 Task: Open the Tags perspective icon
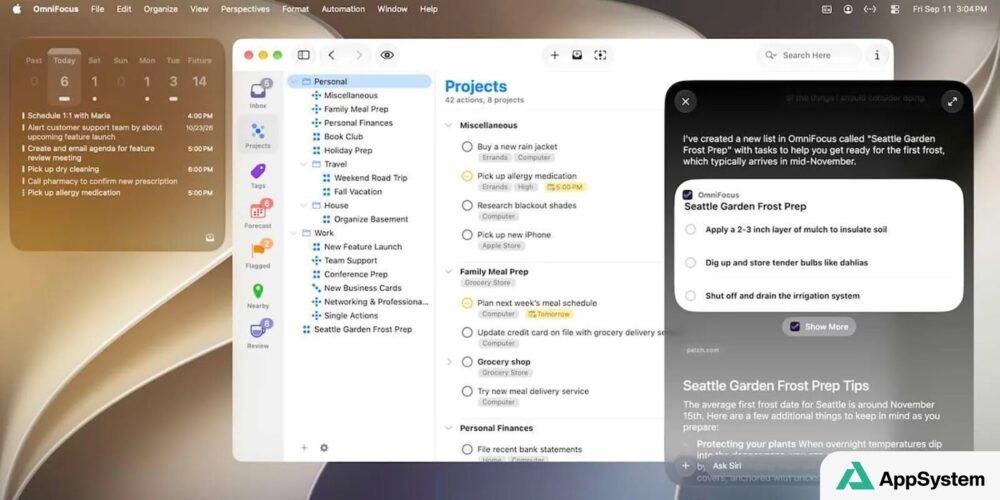(x=258, y=171)
